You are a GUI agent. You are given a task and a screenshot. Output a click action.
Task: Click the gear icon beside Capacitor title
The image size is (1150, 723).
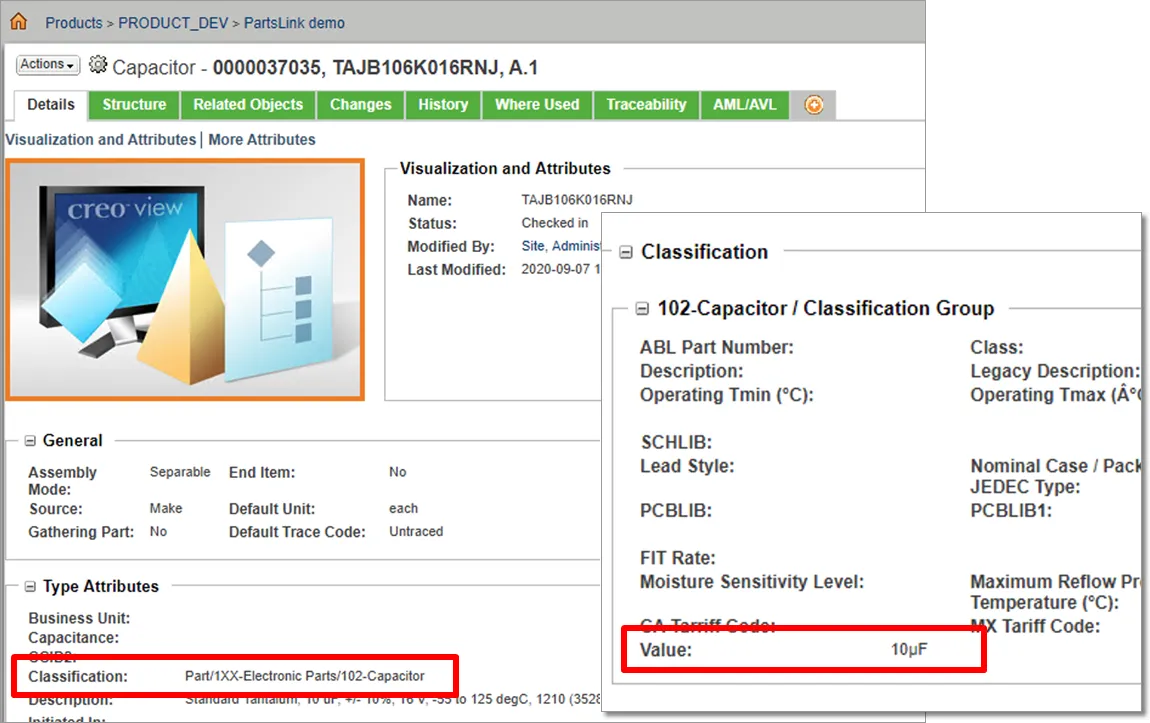point(98,65)
